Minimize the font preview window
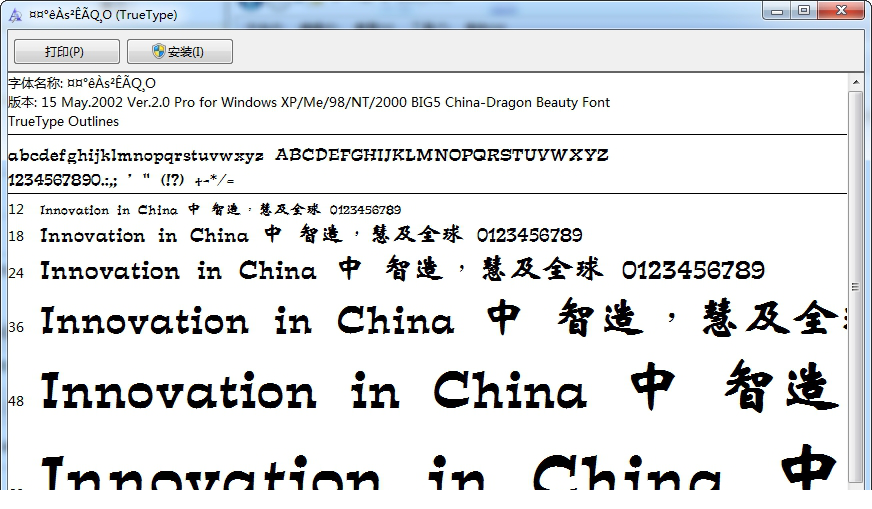This screenshot has width=872, height=509. (x=777, y=11)
